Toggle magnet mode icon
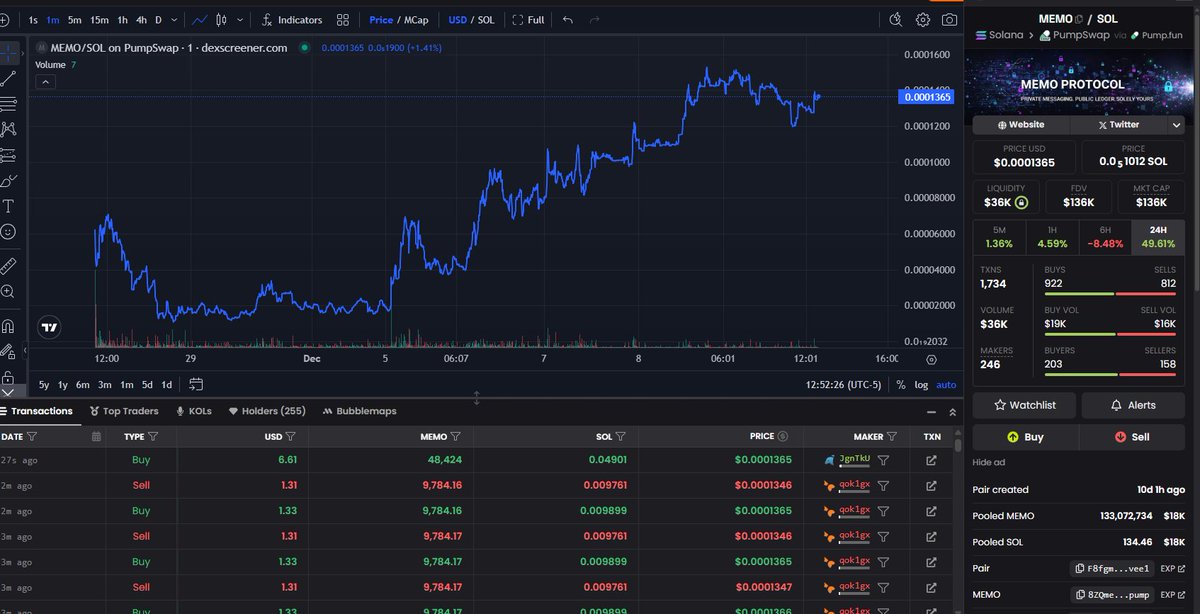This screenshot has height=614, width=1200. click(8, 325)
